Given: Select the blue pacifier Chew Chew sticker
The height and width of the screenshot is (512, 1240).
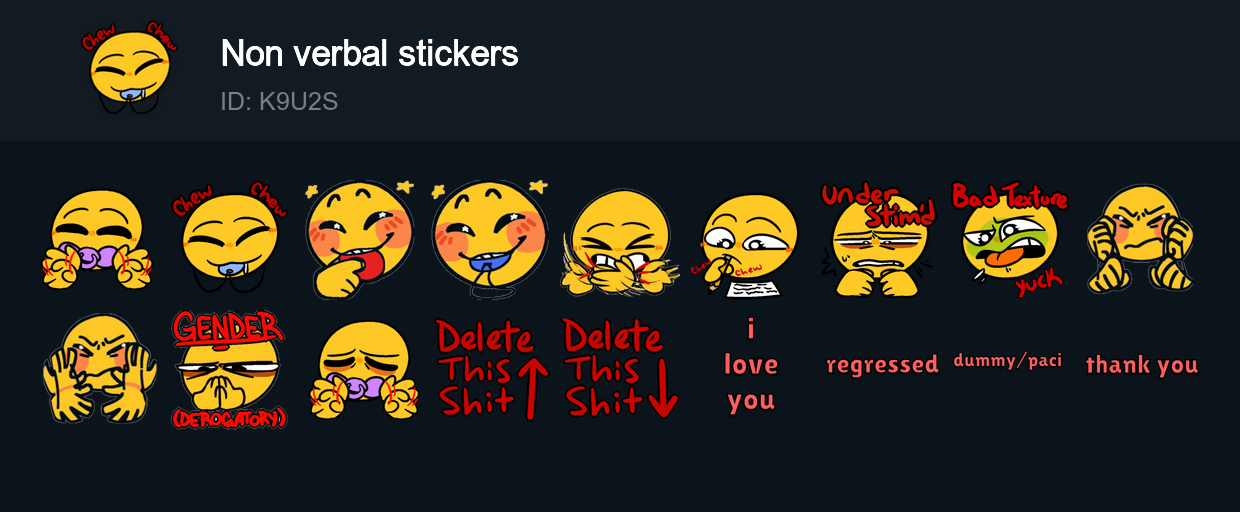Looking at the screenshot, I should (x=230, y=238).
